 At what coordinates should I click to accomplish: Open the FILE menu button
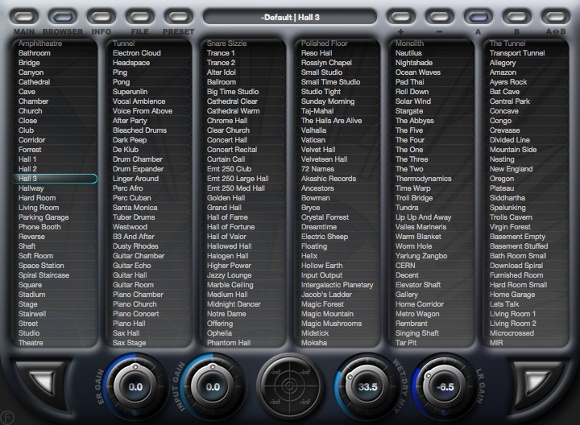140,17
